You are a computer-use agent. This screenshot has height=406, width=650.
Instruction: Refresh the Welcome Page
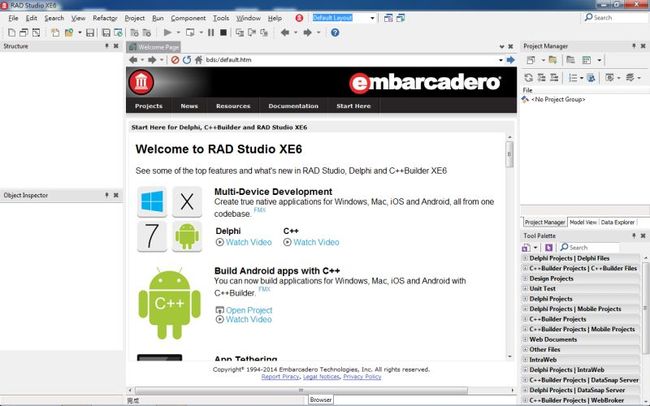coord(187,60)
